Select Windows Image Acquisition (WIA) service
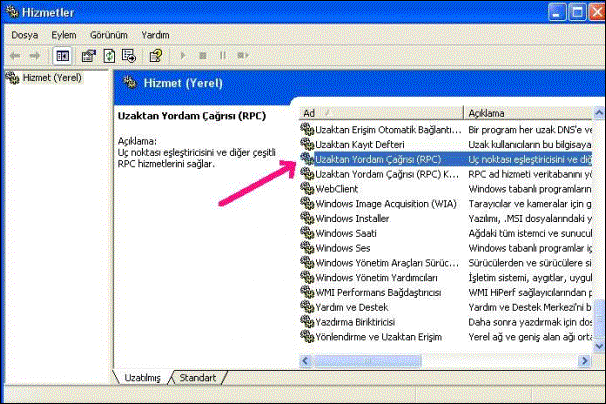Screen dimensions: 606x404 click(x=386, y=204)
